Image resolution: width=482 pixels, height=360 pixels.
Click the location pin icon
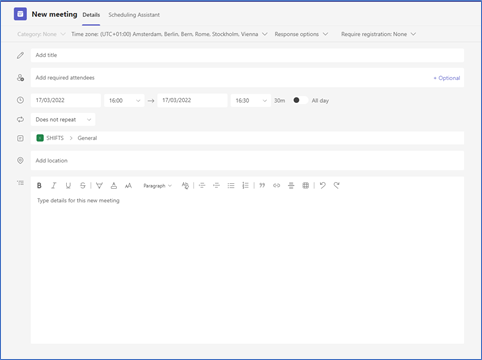click(20, 161)
